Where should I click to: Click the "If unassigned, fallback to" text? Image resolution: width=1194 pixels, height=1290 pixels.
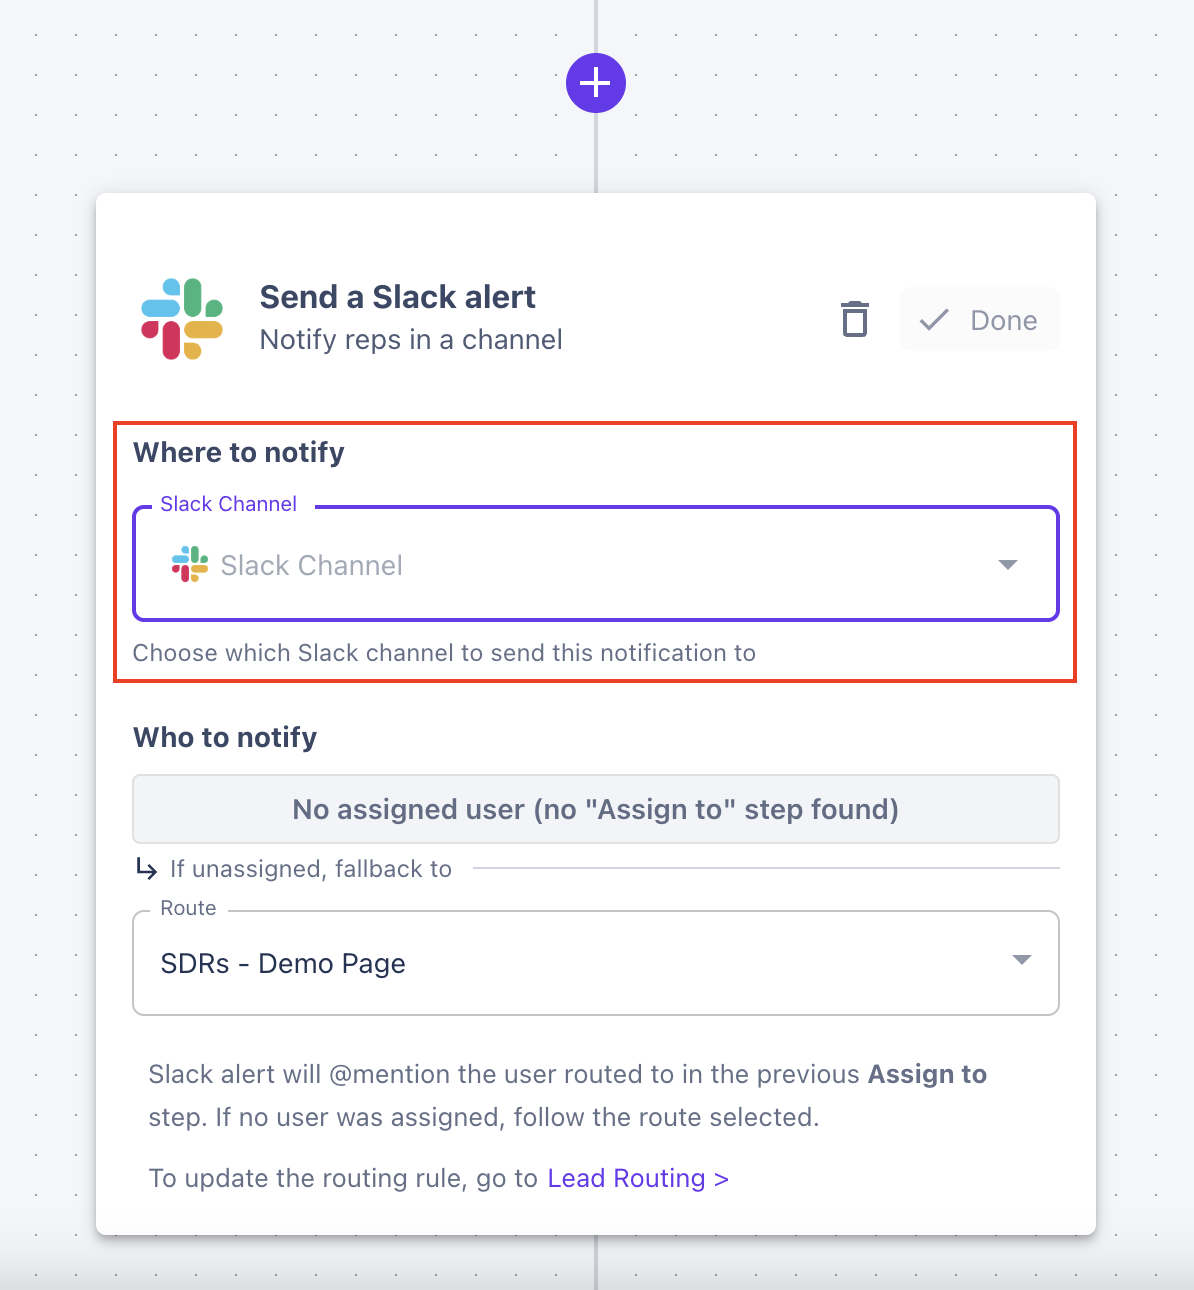(x=311, y=869)
